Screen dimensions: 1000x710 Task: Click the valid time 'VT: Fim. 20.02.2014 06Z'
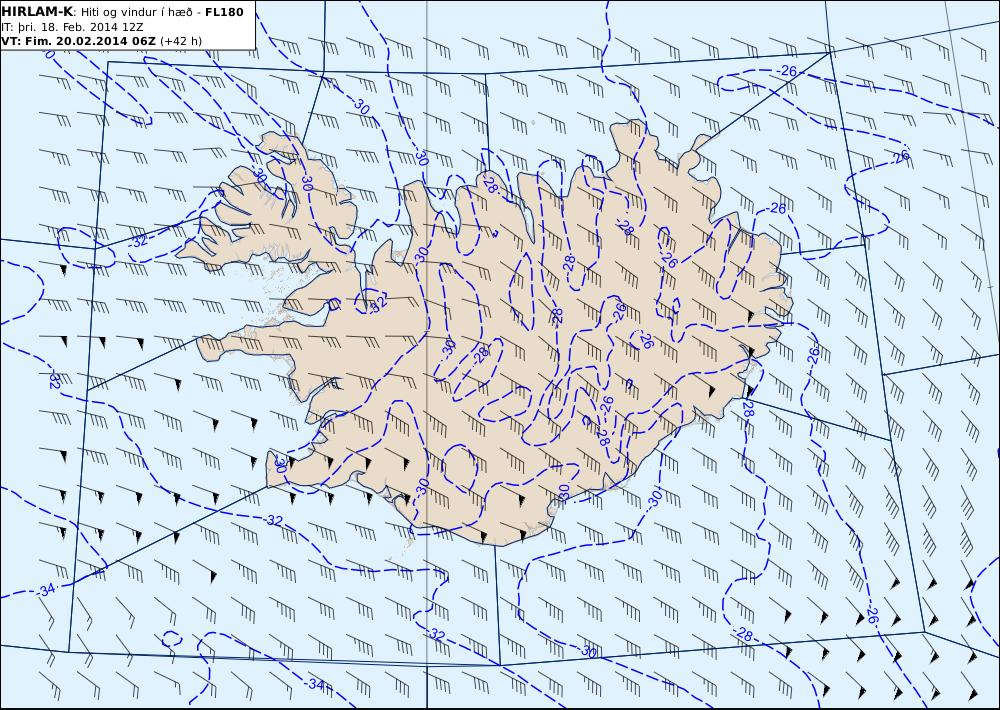(78, 41)
